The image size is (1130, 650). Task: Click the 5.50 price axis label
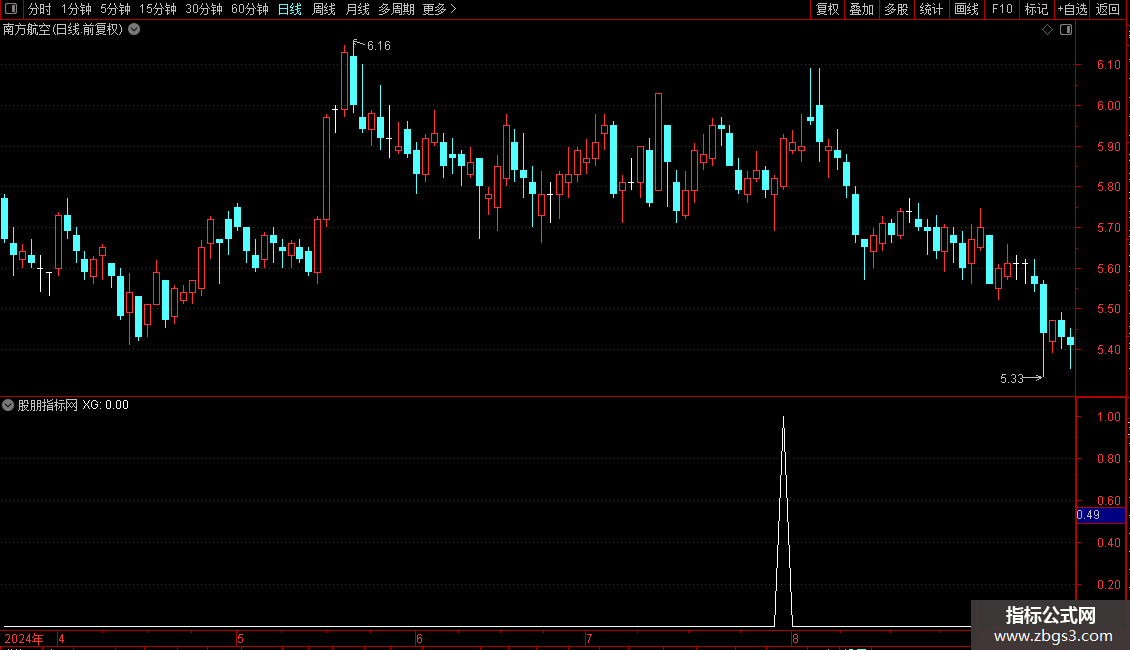click(x=1108, y=309)
